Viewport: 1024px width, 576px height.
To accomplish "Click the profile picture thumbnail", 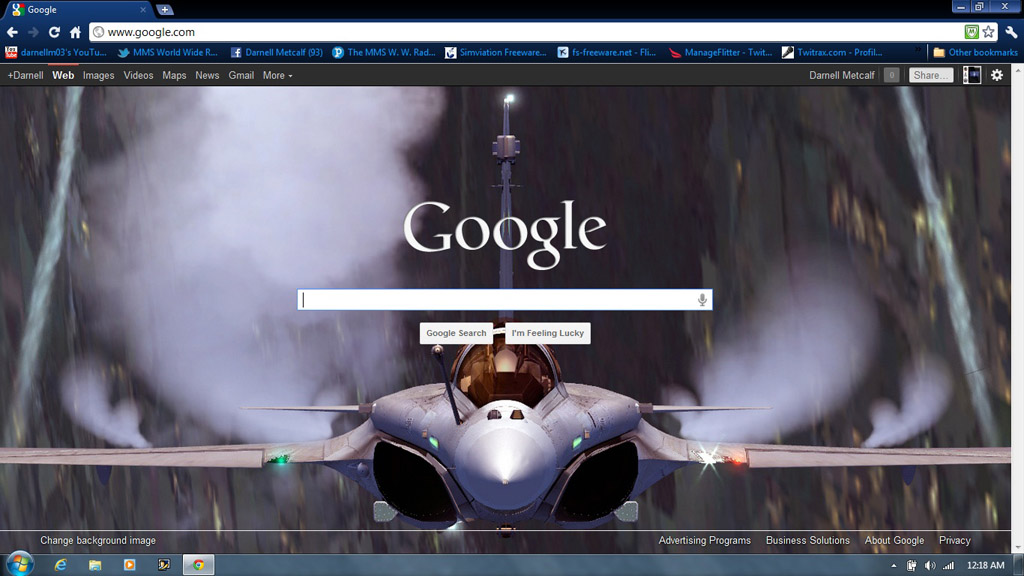I will pyautogui.click(x=972, y=75).
